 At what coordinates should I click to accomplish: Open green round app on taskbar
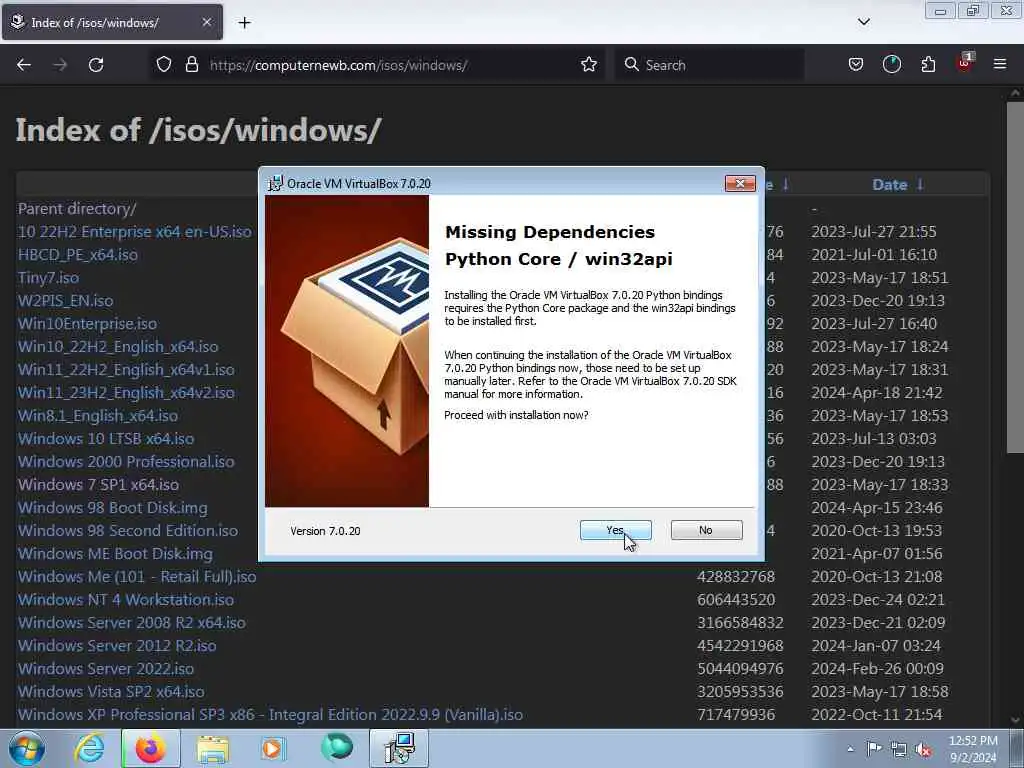337,748
